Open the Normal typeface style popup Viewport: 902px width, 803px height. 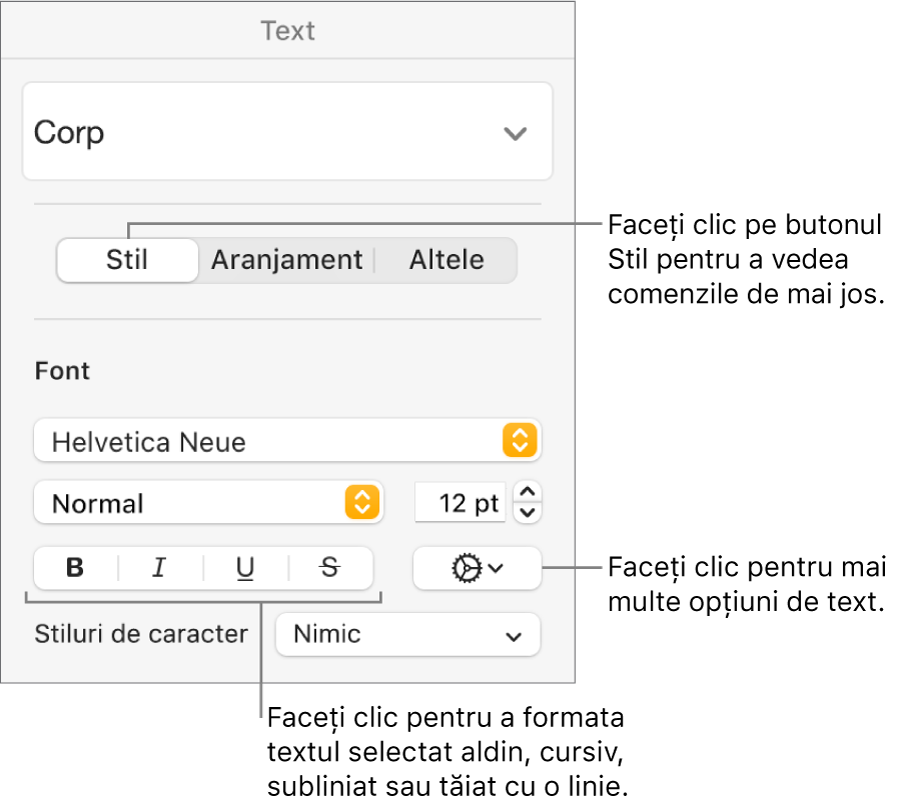click(208, 503)
